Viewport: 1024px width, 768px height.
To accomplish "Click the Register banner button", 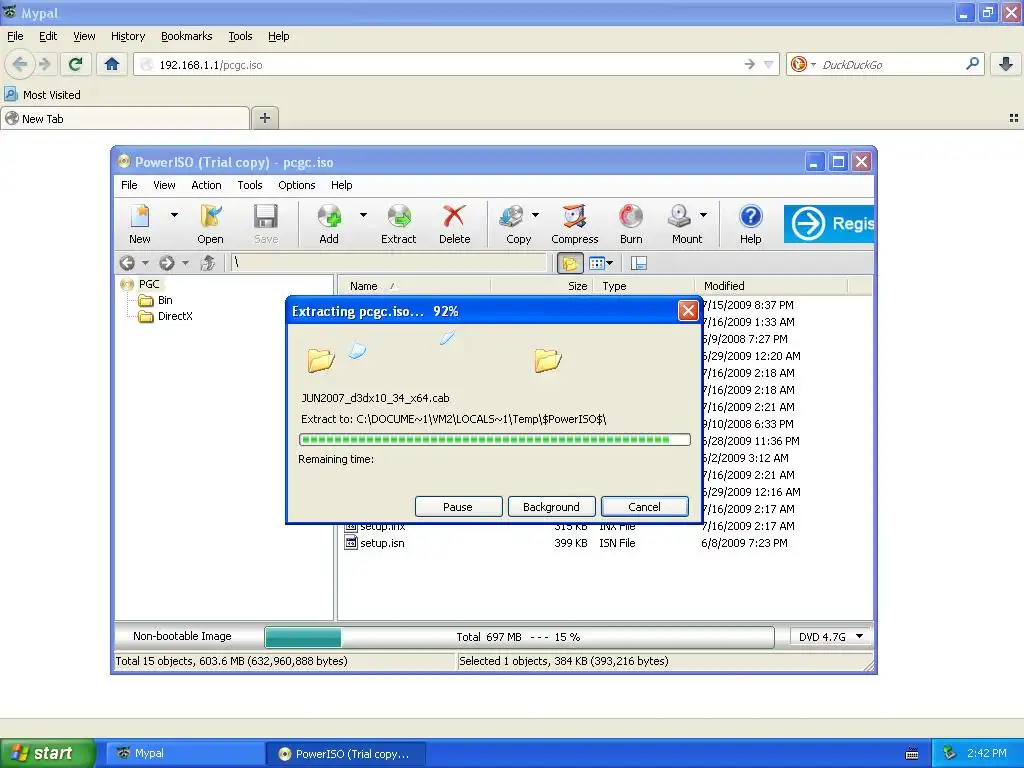I will (829, 223).
